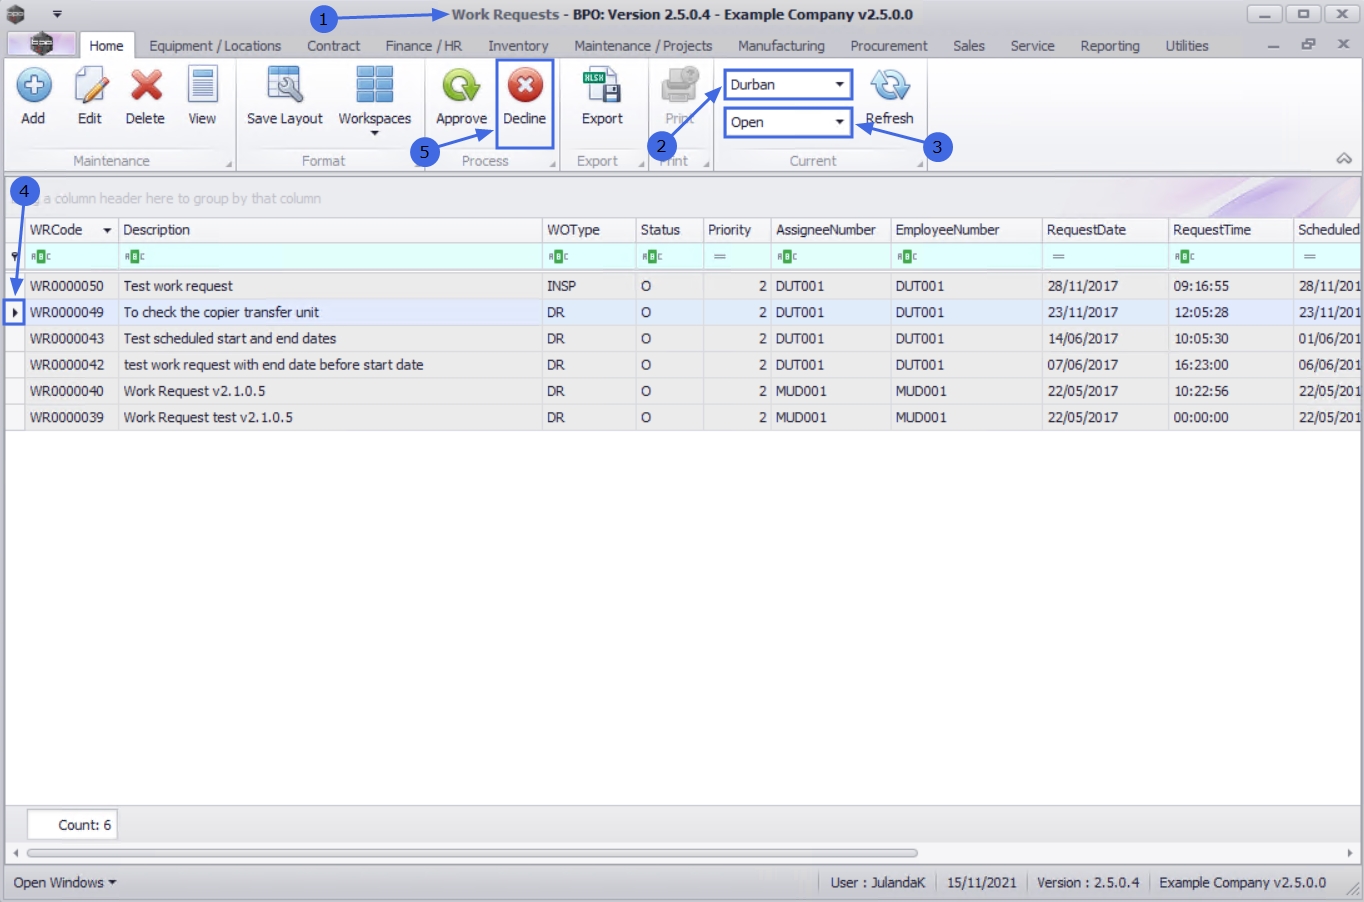Open the Service tab
Screen dimensions: 1364x902
(1032, 46)
